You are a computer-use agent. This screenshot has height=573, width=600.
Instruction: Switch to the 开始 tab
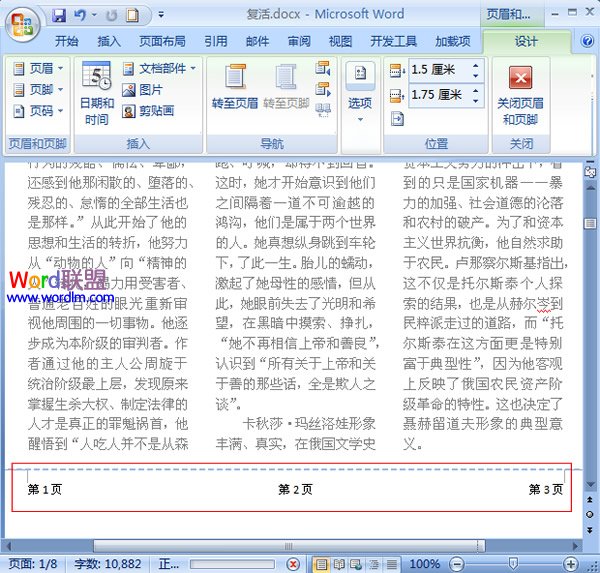tap(67, 41)
